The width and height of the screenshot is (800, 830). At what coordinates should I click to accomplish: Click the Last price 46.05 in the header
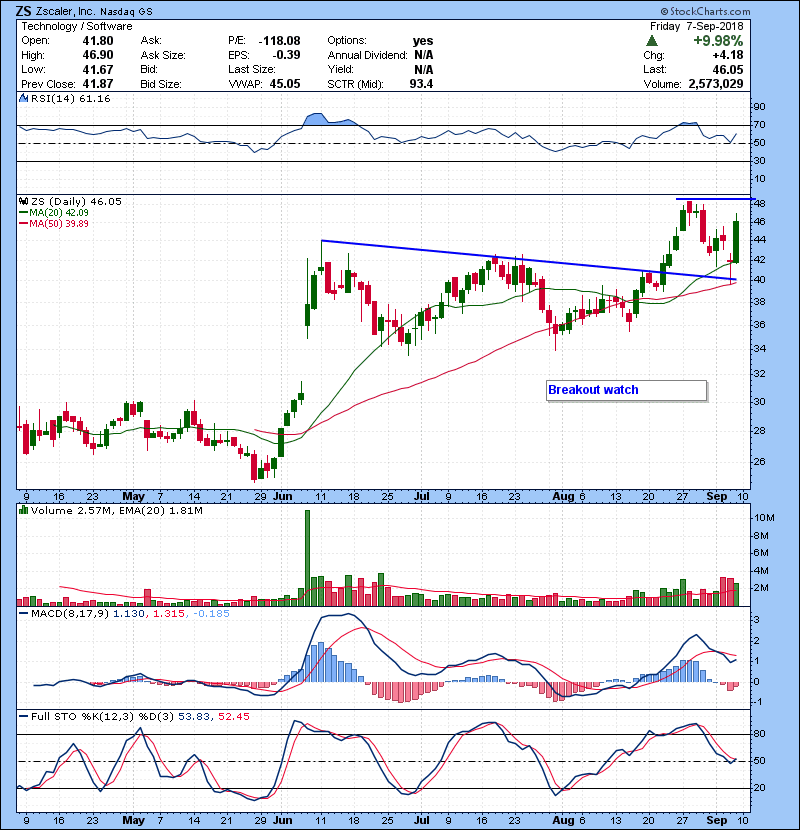click(x=728, y=69)
